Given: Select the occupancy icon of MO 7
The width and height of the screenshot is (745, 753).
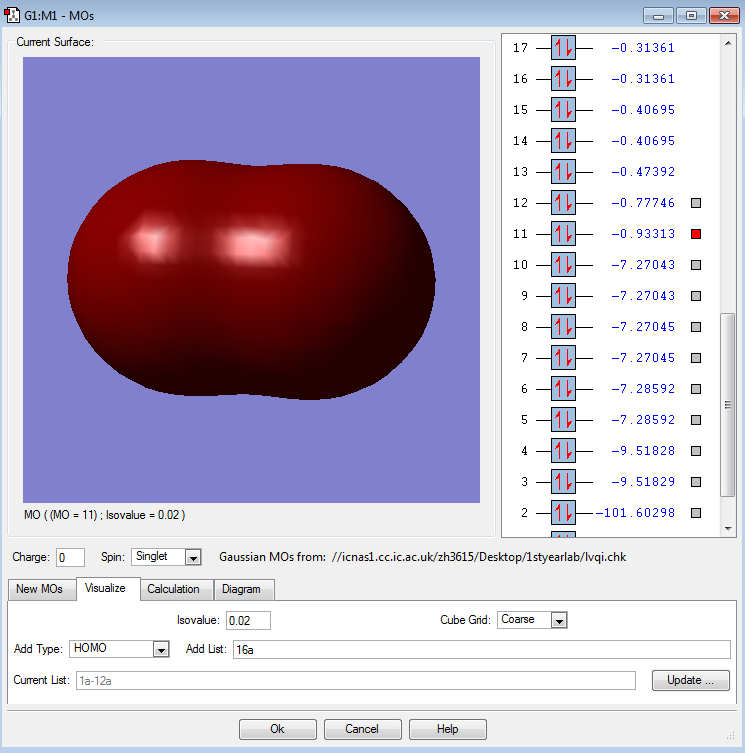Looking at the screenshot, I should coord(563,358).
